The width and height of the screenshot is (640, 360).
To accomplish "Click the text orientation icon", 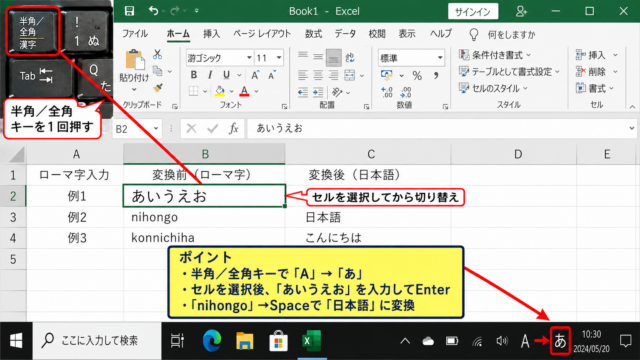I will (337, 92).
